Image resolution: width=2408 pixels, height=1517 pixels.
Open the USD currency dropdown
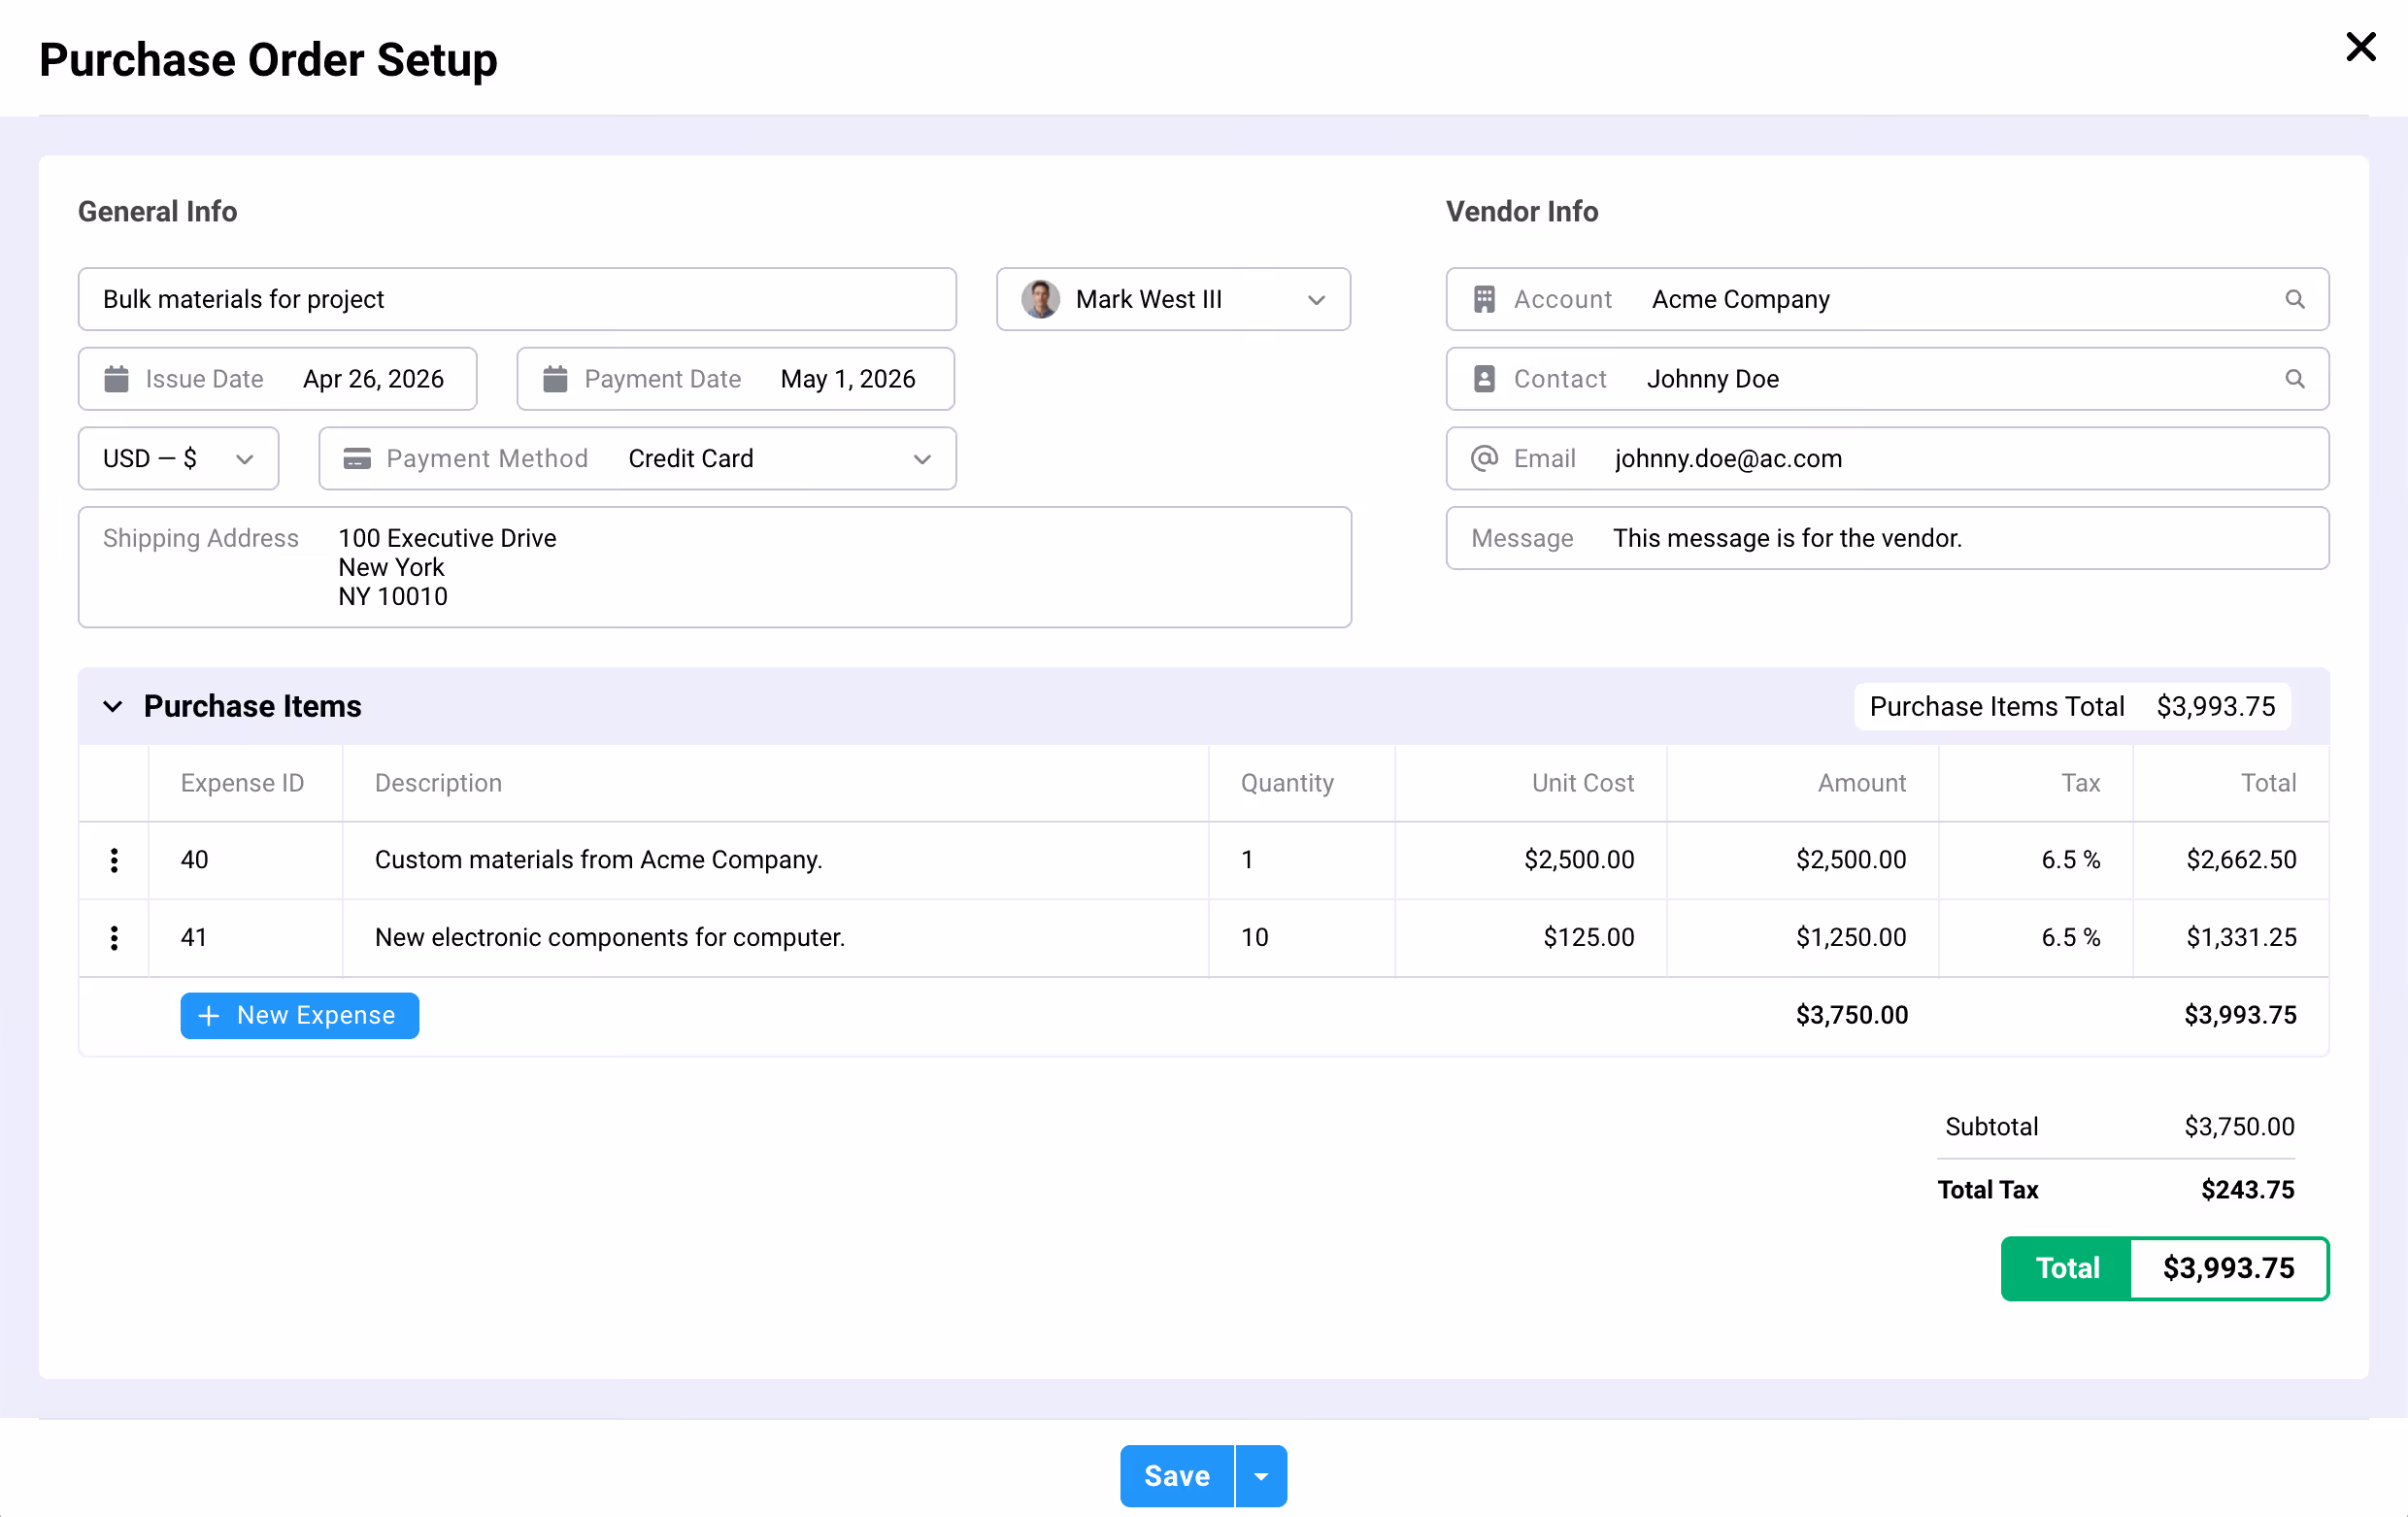pos(178,459)
